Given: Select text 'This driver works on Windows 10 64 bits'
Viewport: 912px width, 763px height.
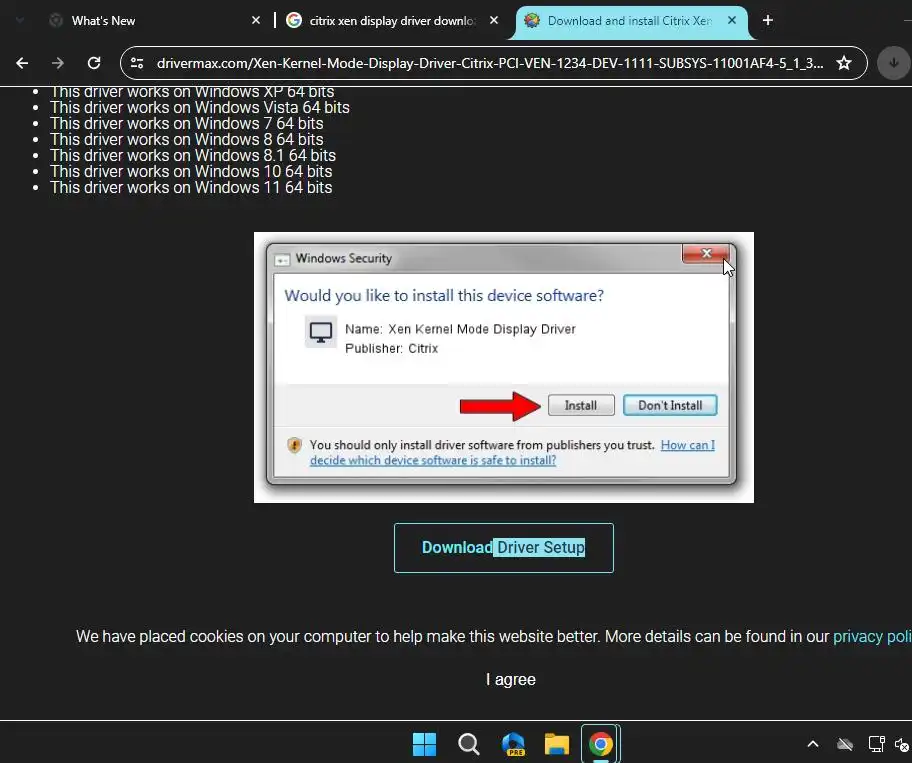Looking at the screenshot, I should coord(191,172).
